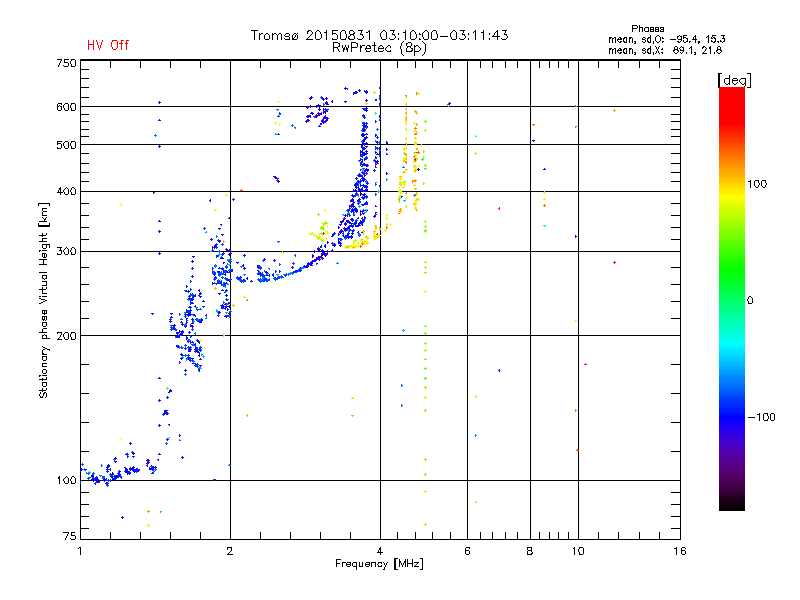Click the 'mean, sd,O: -95.4, 15.3' line
This screenshot has height=600, width=800.
click(x=666, y=40)
